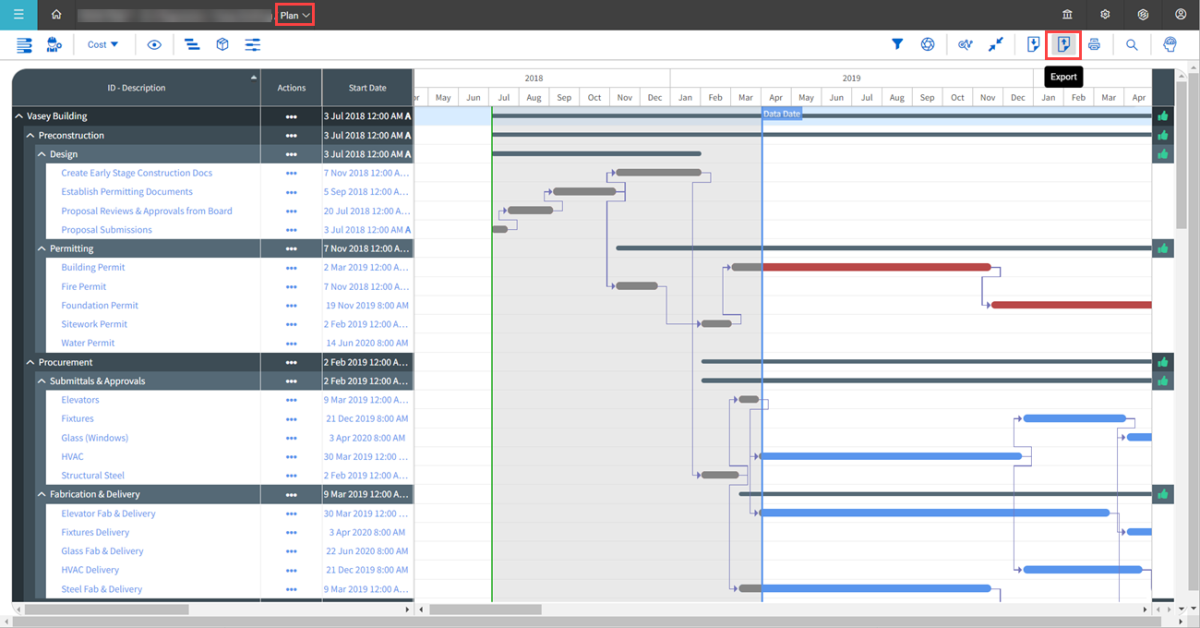
Task: Click the Gantt bars settings icon
Action: [x=191, y=45]
